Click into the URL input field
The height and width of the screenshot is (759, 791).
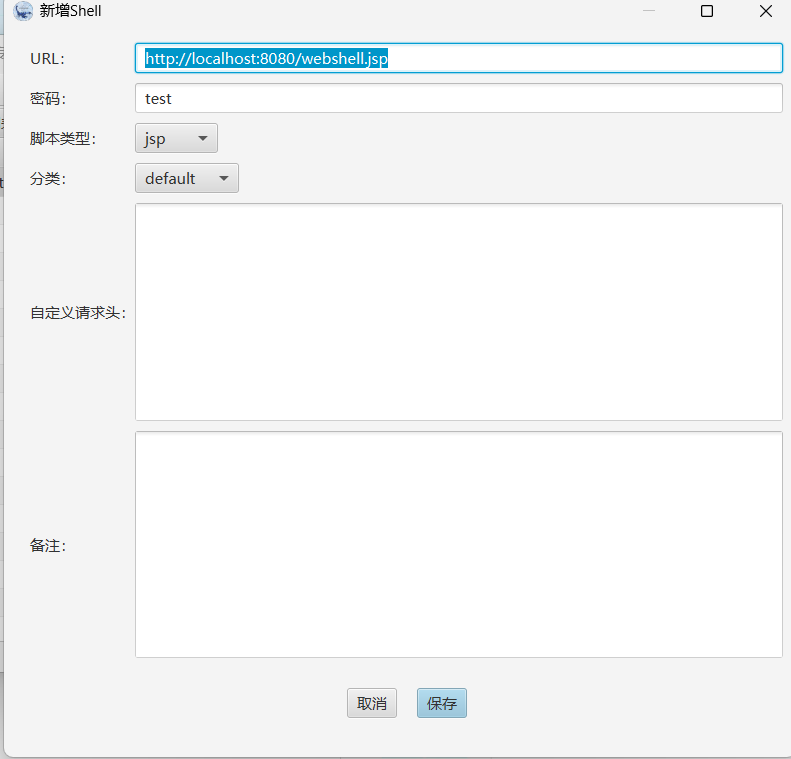point(580,58)
